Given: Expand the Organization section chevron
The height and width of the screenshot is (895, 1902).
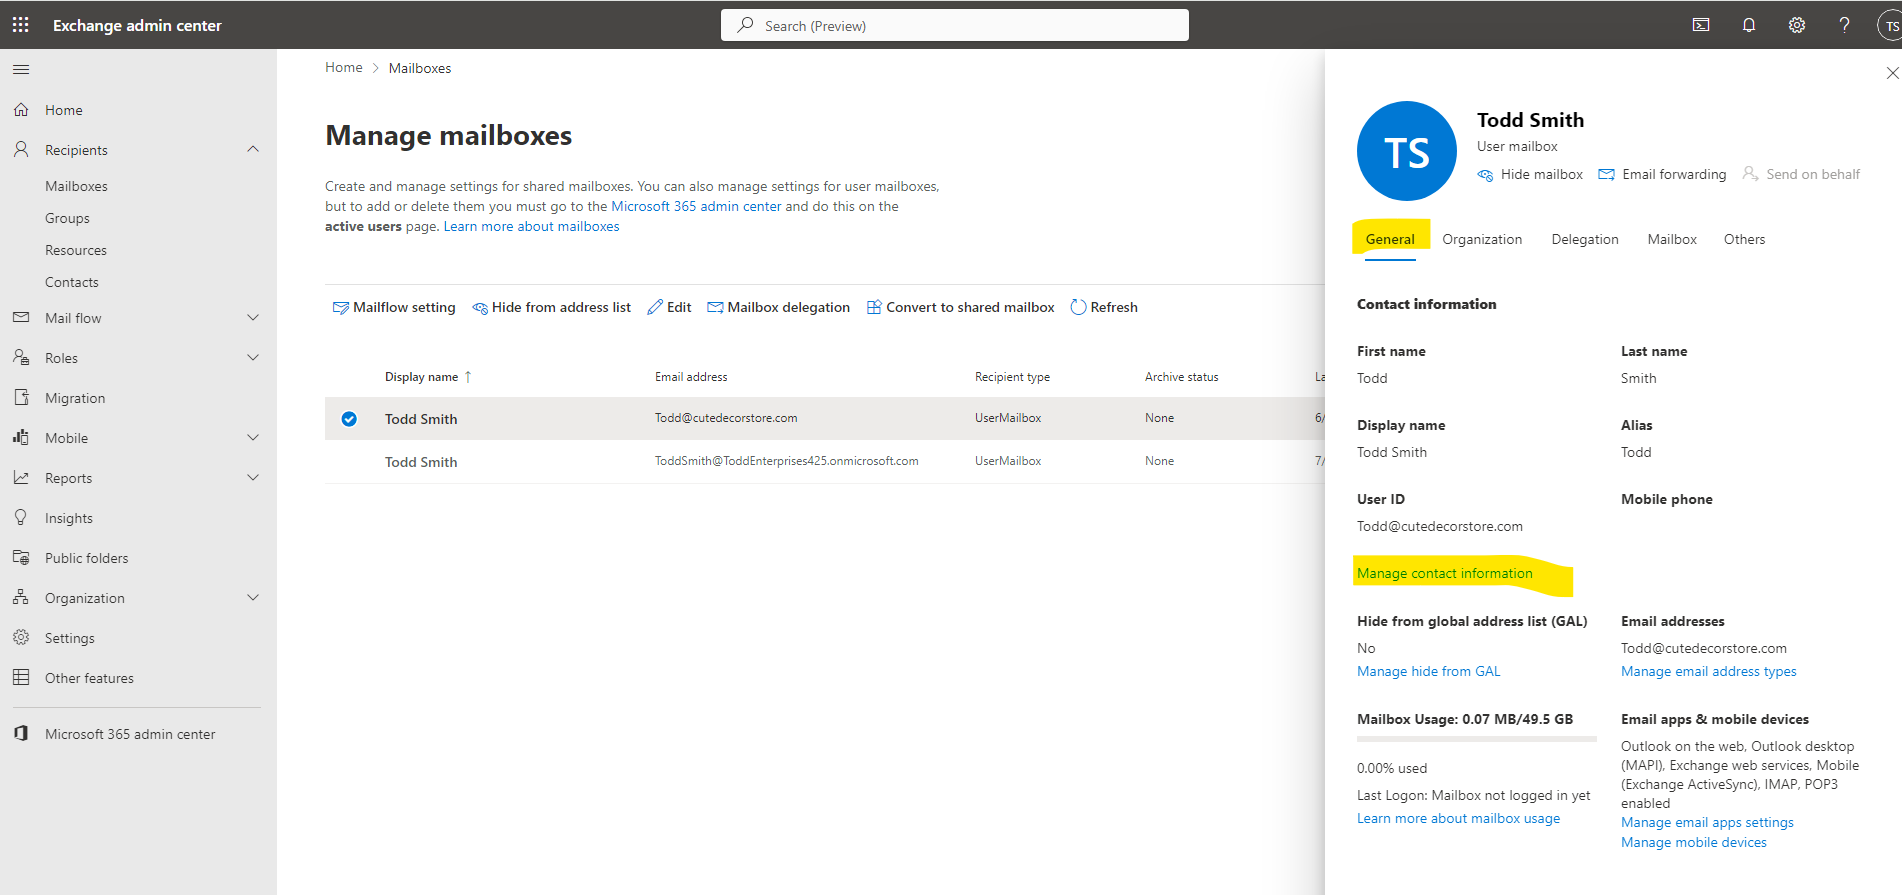Looking at the screenshot, I should [x=253, y=597].
